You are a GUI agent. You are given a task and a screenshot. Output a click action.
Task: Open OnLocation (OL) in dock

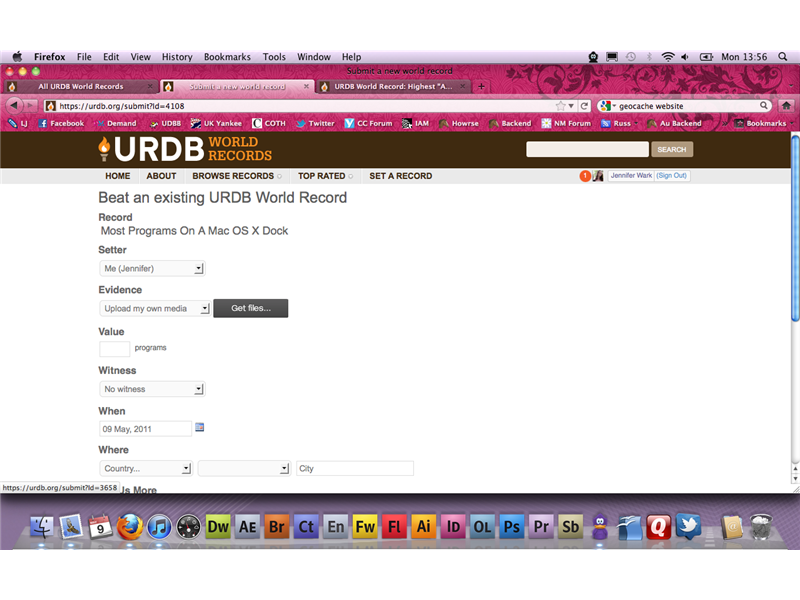[482, 527]
